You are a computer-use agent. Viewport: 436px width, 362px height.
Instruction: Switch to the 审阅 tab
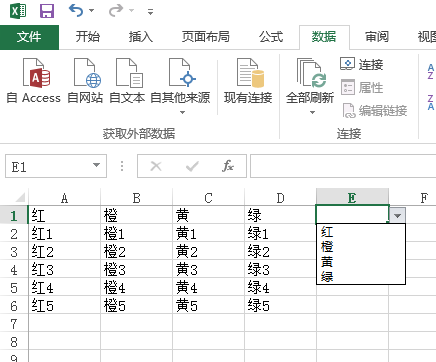point(377,37)
